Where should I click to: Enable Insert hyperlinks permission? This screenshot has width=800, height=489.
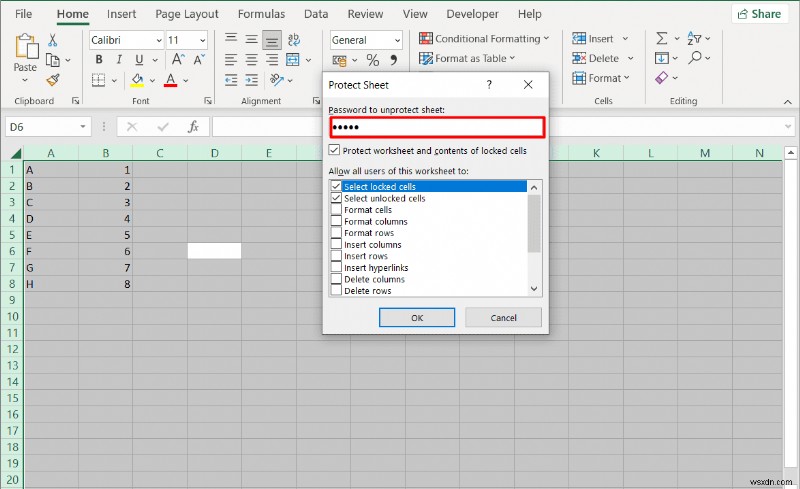click(x=336, y=267)
